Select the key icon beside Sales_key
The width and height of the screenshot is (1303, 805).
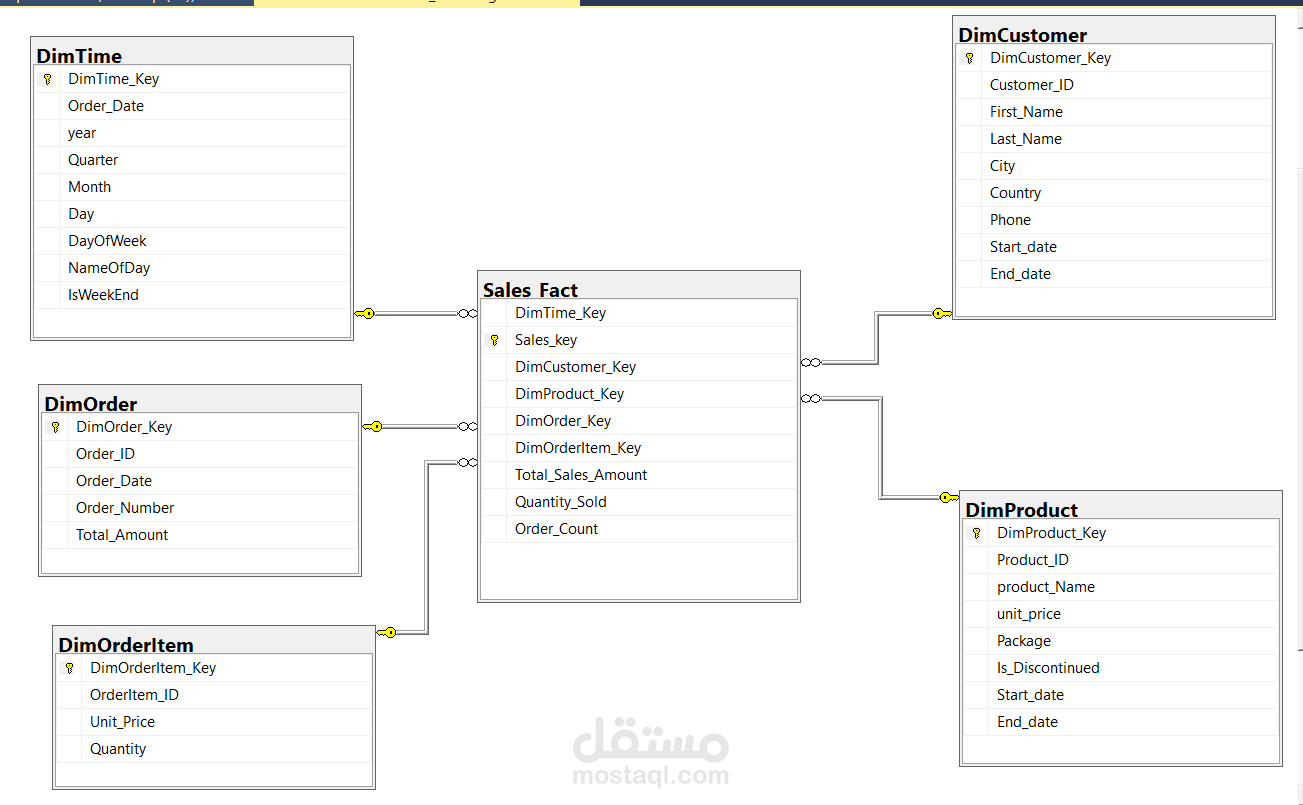pos(494,340)
